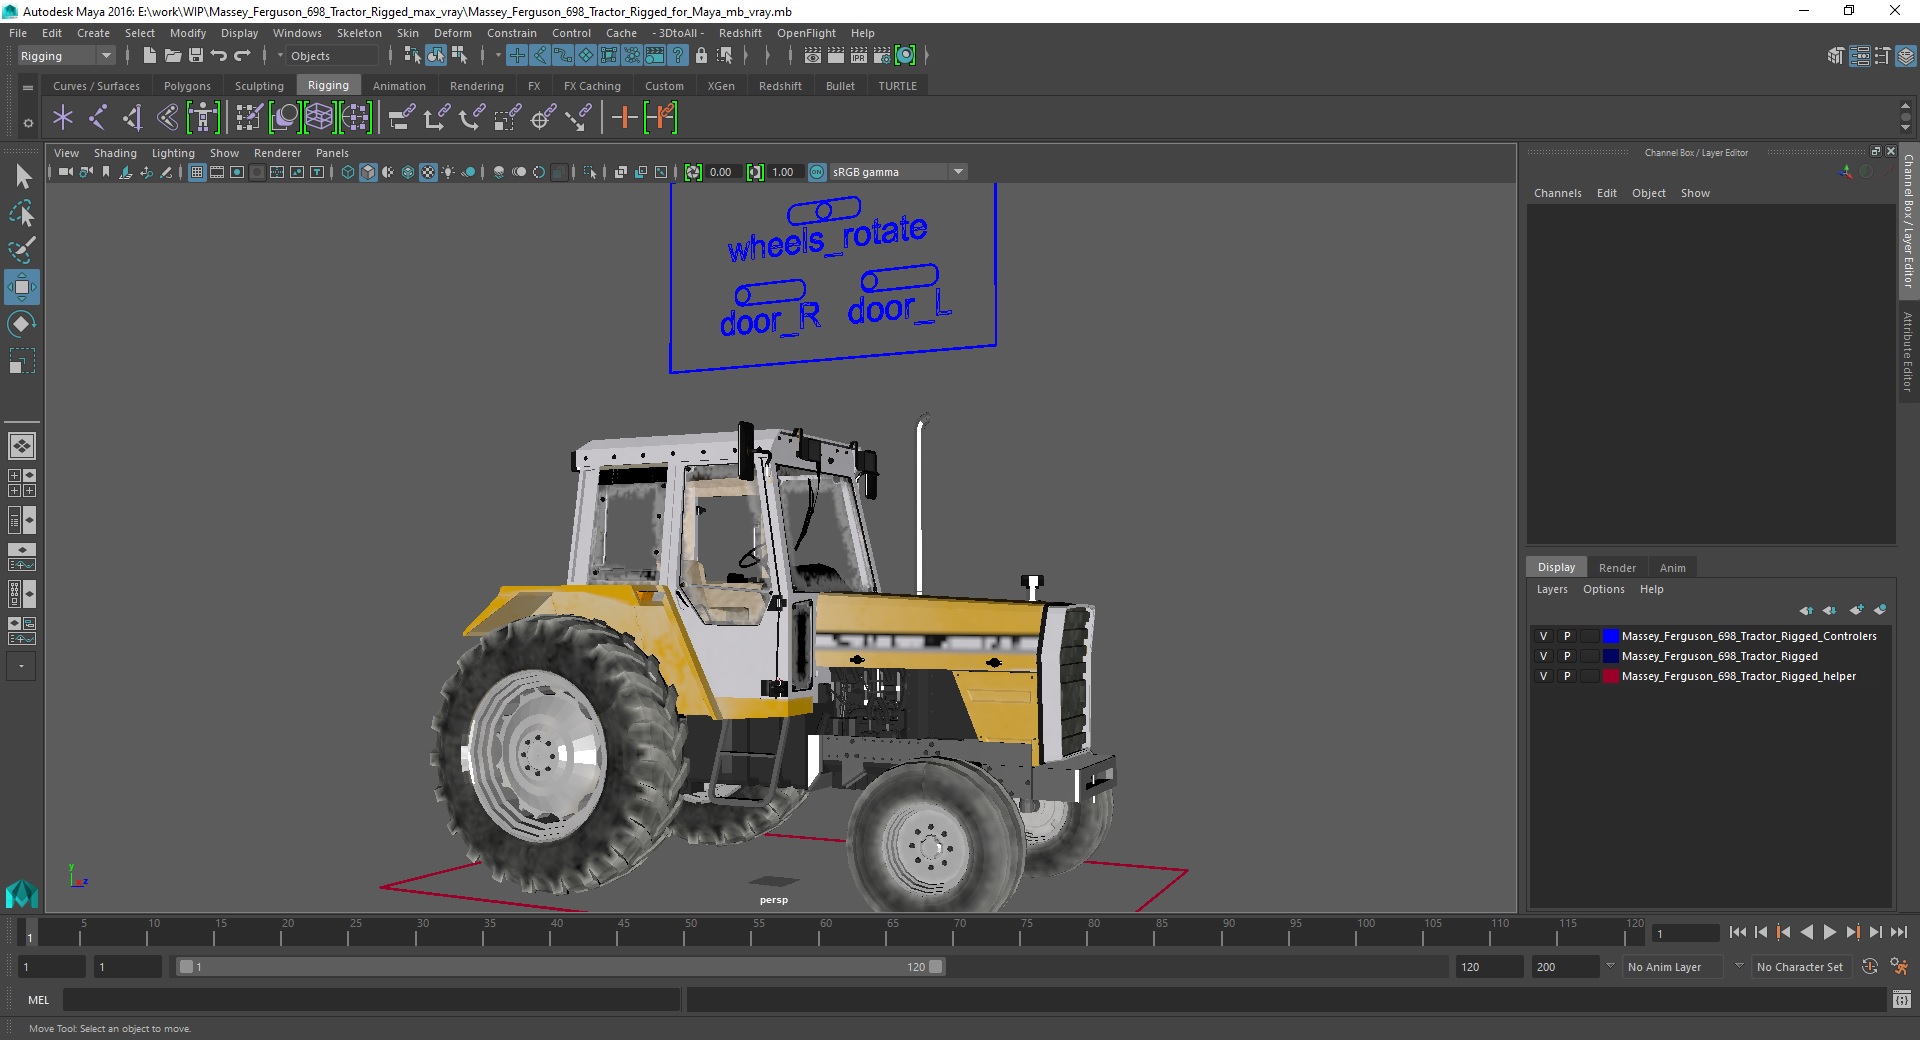Click the Create Locator shelf icon

[63, 118]
